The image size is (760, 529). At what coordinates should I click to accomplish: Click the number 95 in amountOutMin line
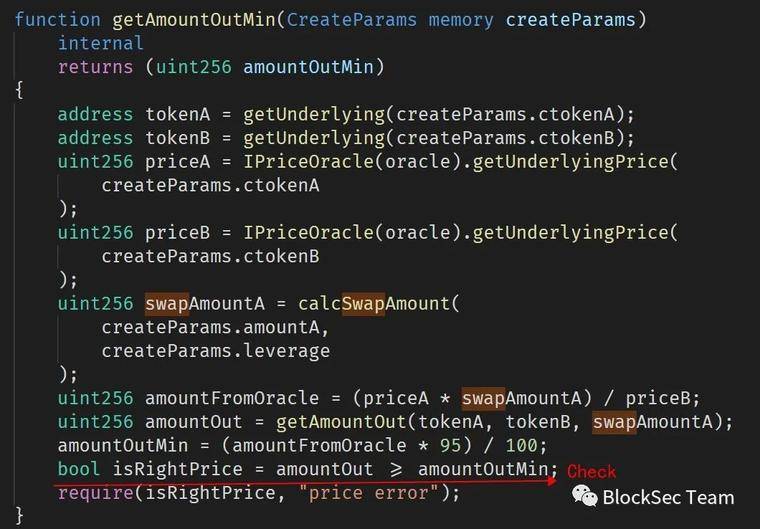451,446
